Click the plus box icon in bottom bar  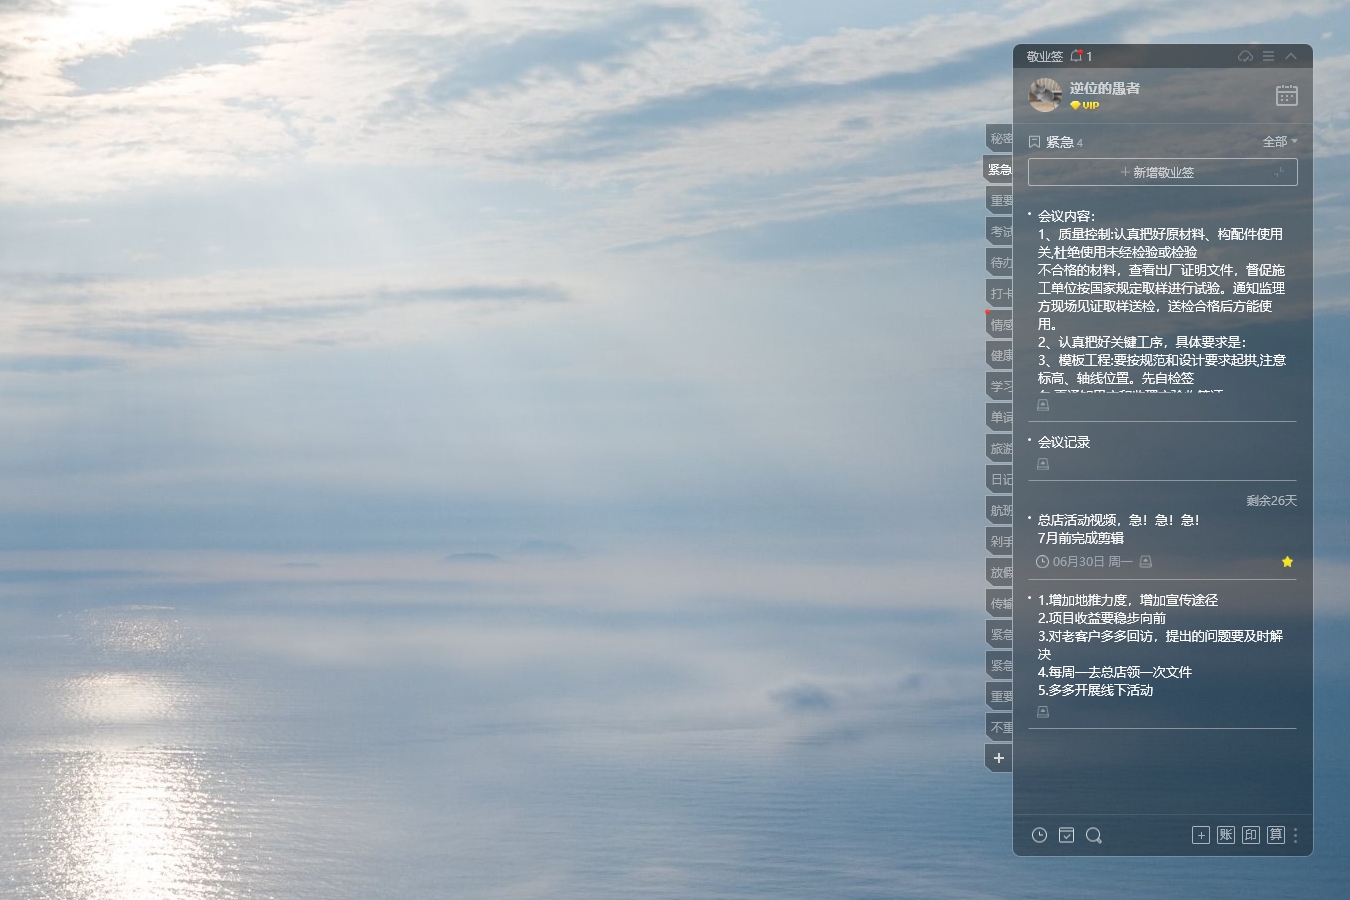click(x=1201, y=835)
